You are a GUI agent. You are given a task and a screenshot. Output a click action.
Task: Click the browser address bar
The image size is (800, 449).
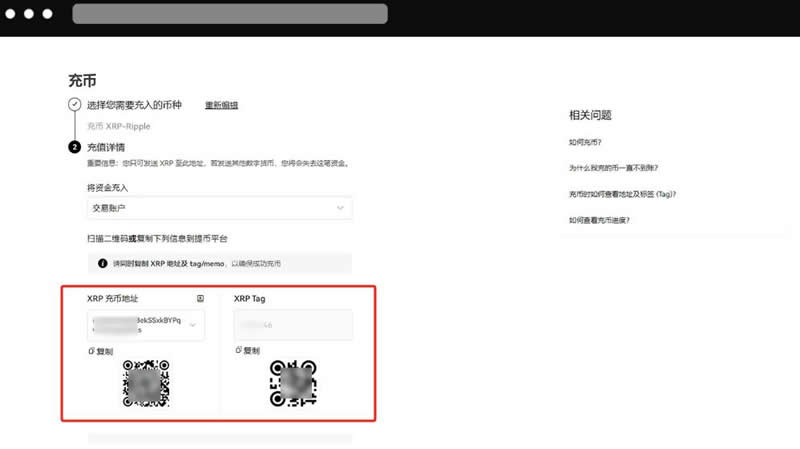[230, 14]
